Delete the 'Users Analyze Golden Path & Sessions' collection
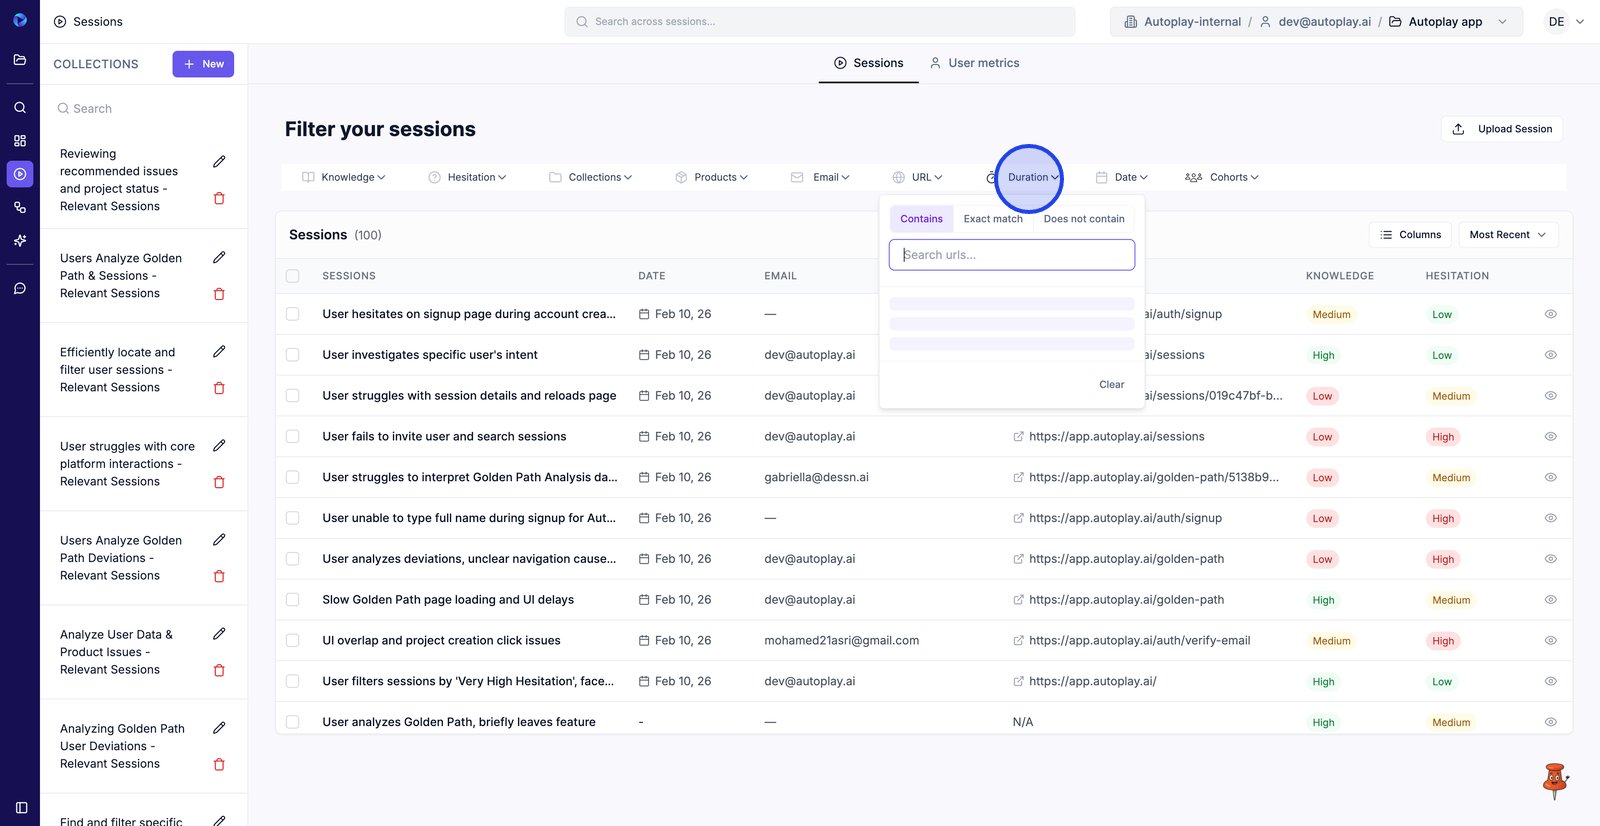Screen dimensions: 1600x826 [x=219, y=294]
